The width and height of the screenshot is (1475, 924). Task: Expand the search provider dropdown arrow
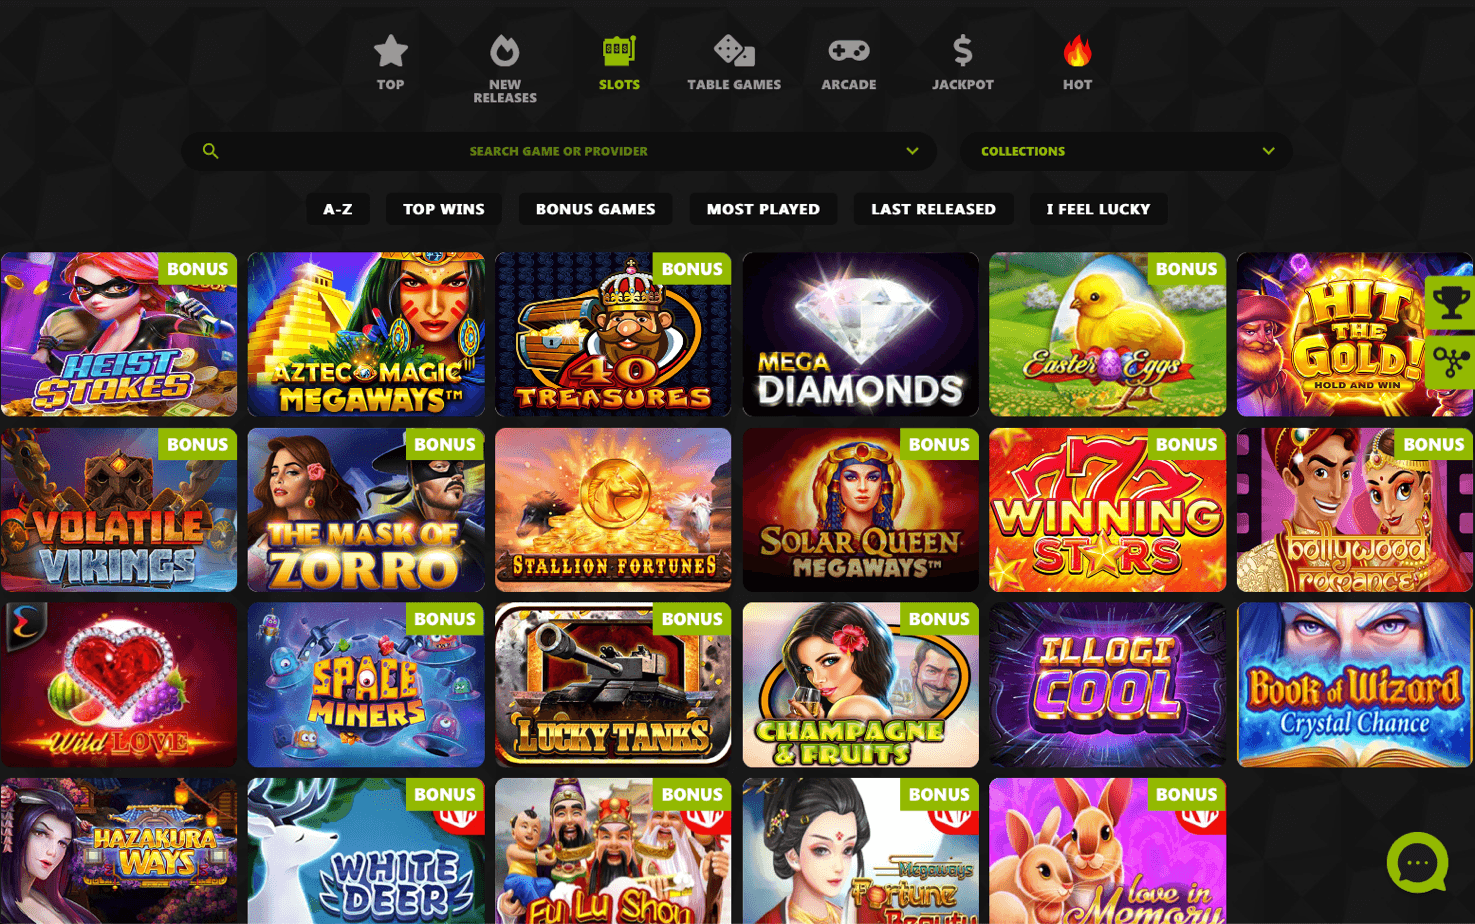912,151
